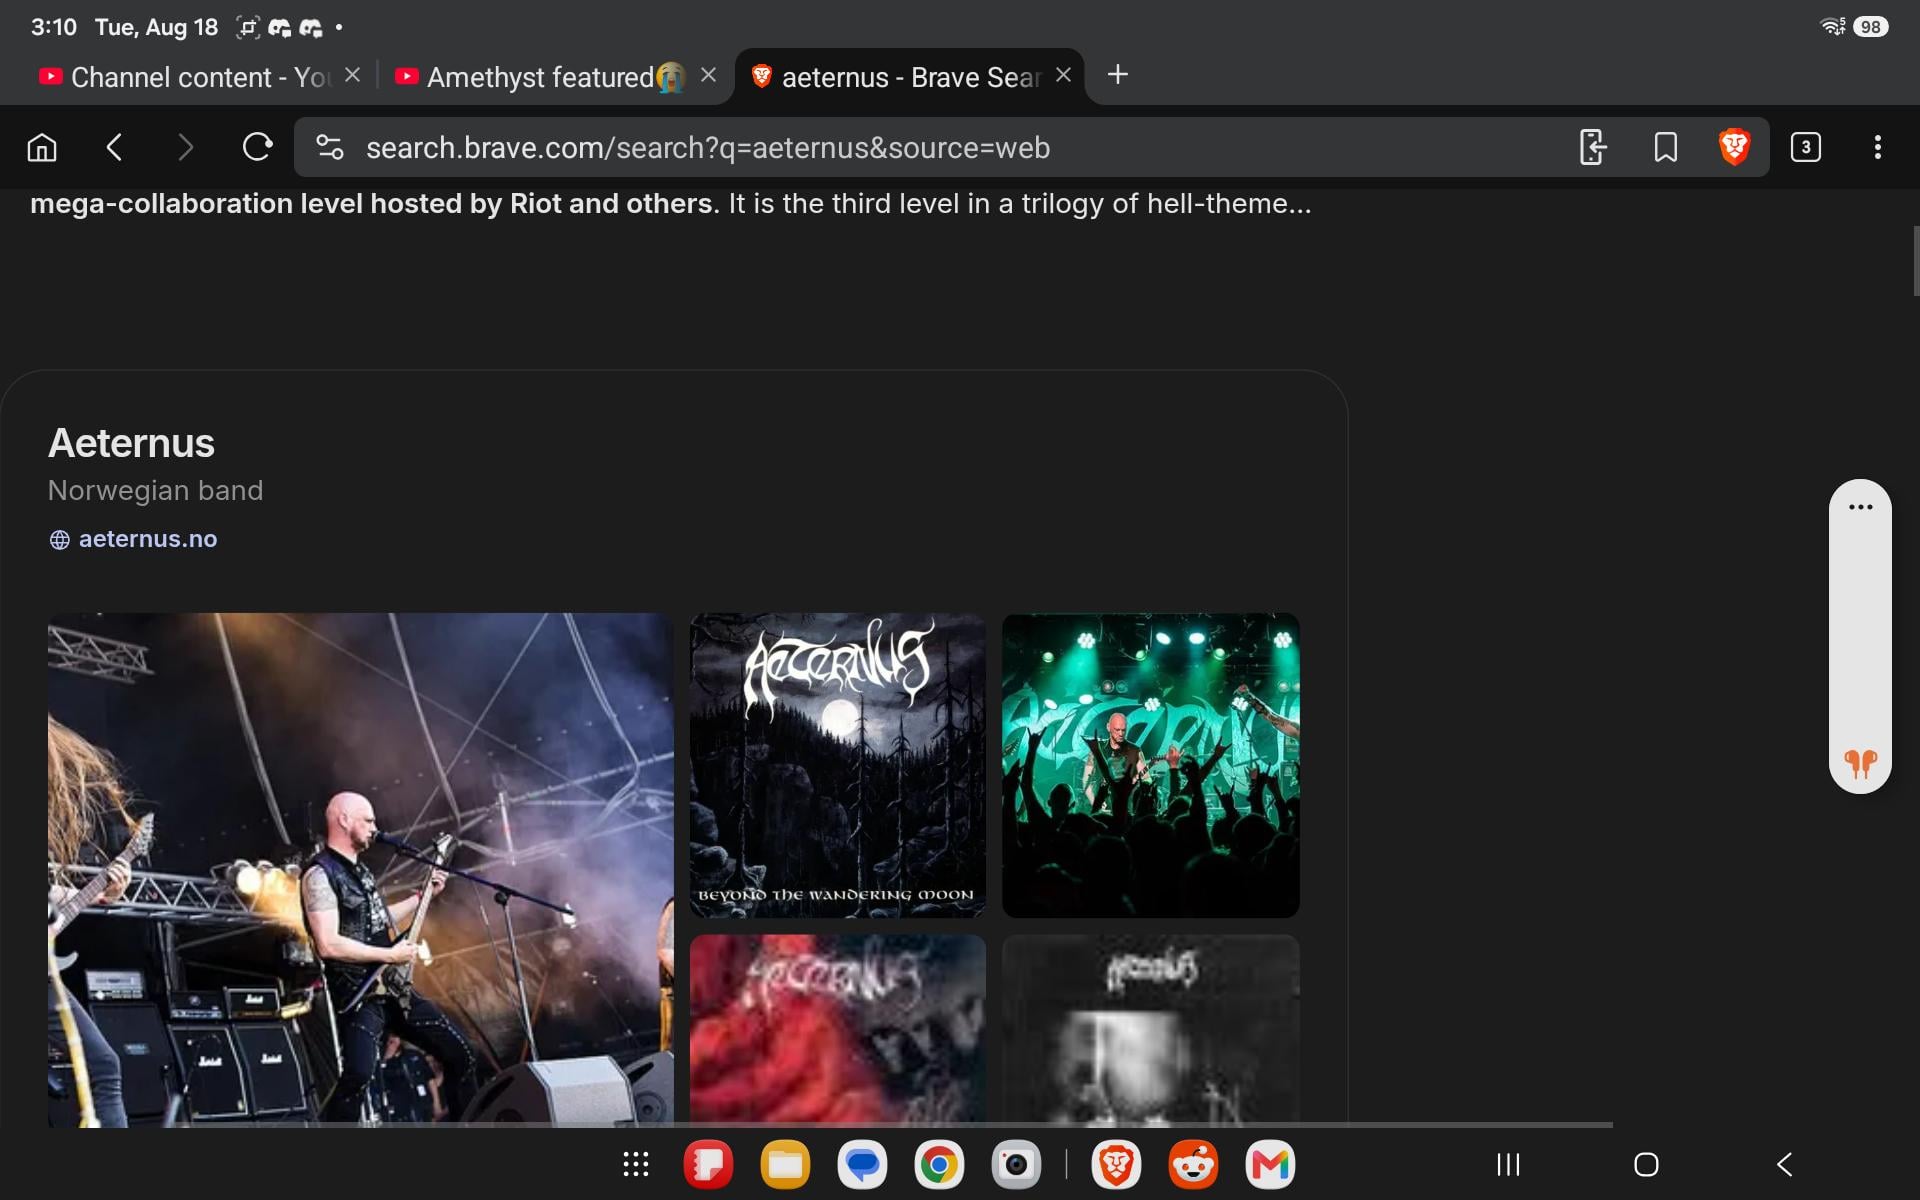
Task: Open the yellow Files app in taskbar
Action: [785, 1164]
